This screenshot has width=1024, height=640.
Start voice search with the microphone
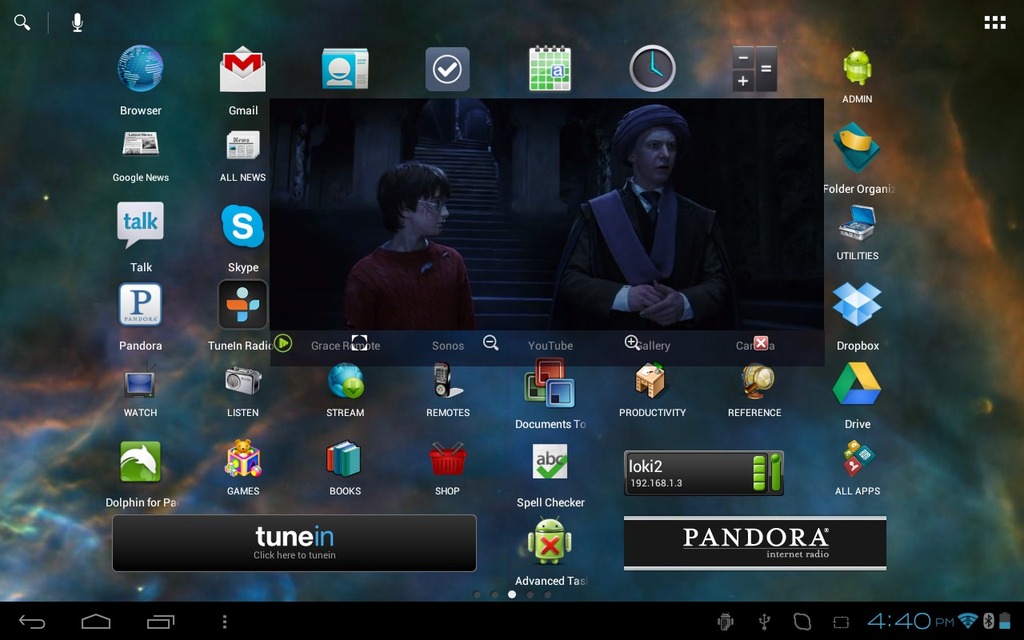click(77, 23)
